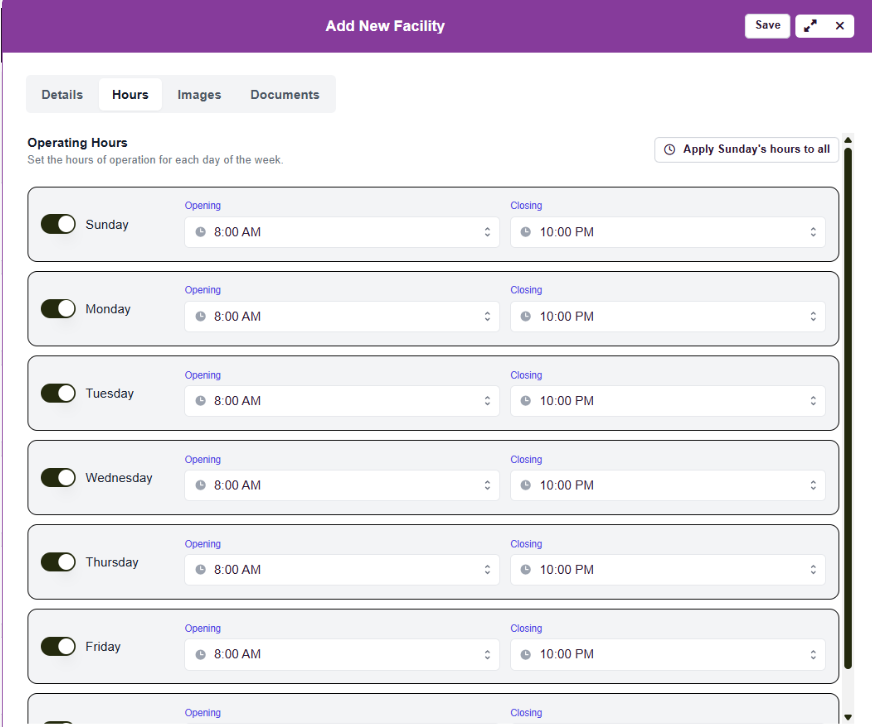Open the Sunday closing time dropdown arrows
The height and width of the screenshot is (727, 872).
(812, 232)
